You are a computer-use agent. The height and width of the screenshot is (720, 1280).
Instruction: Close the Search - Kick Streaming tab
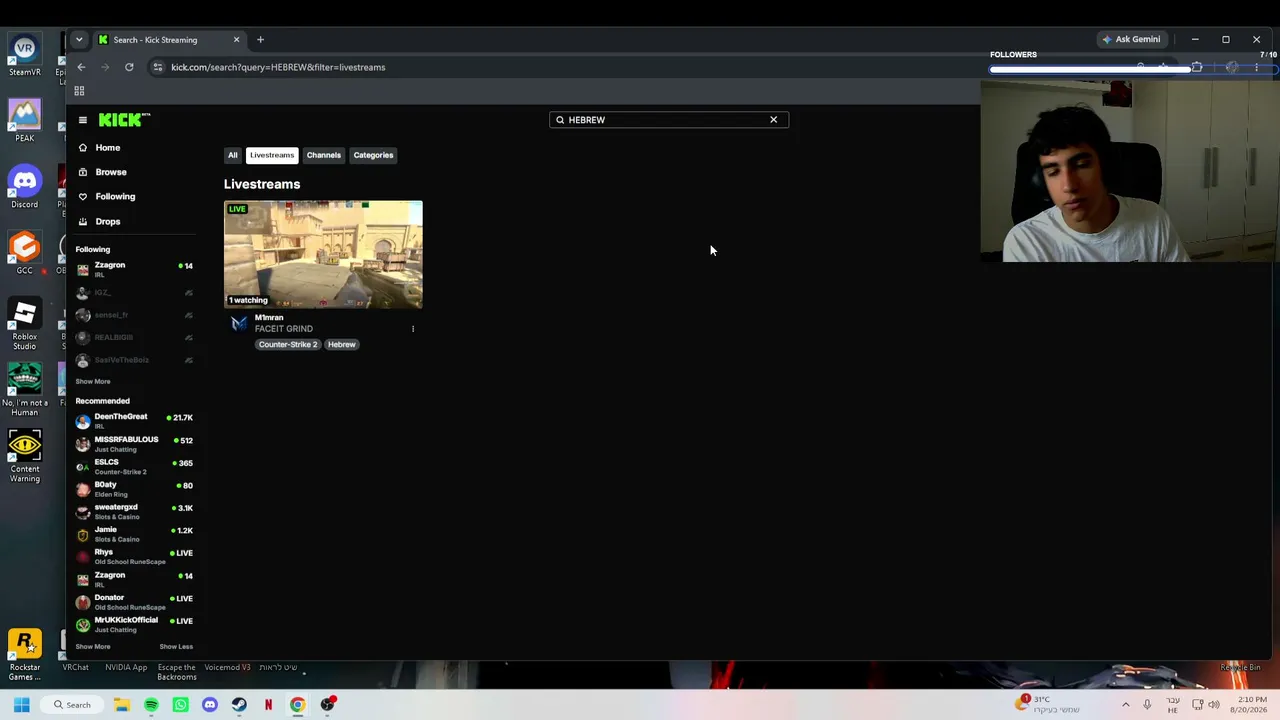236,40
